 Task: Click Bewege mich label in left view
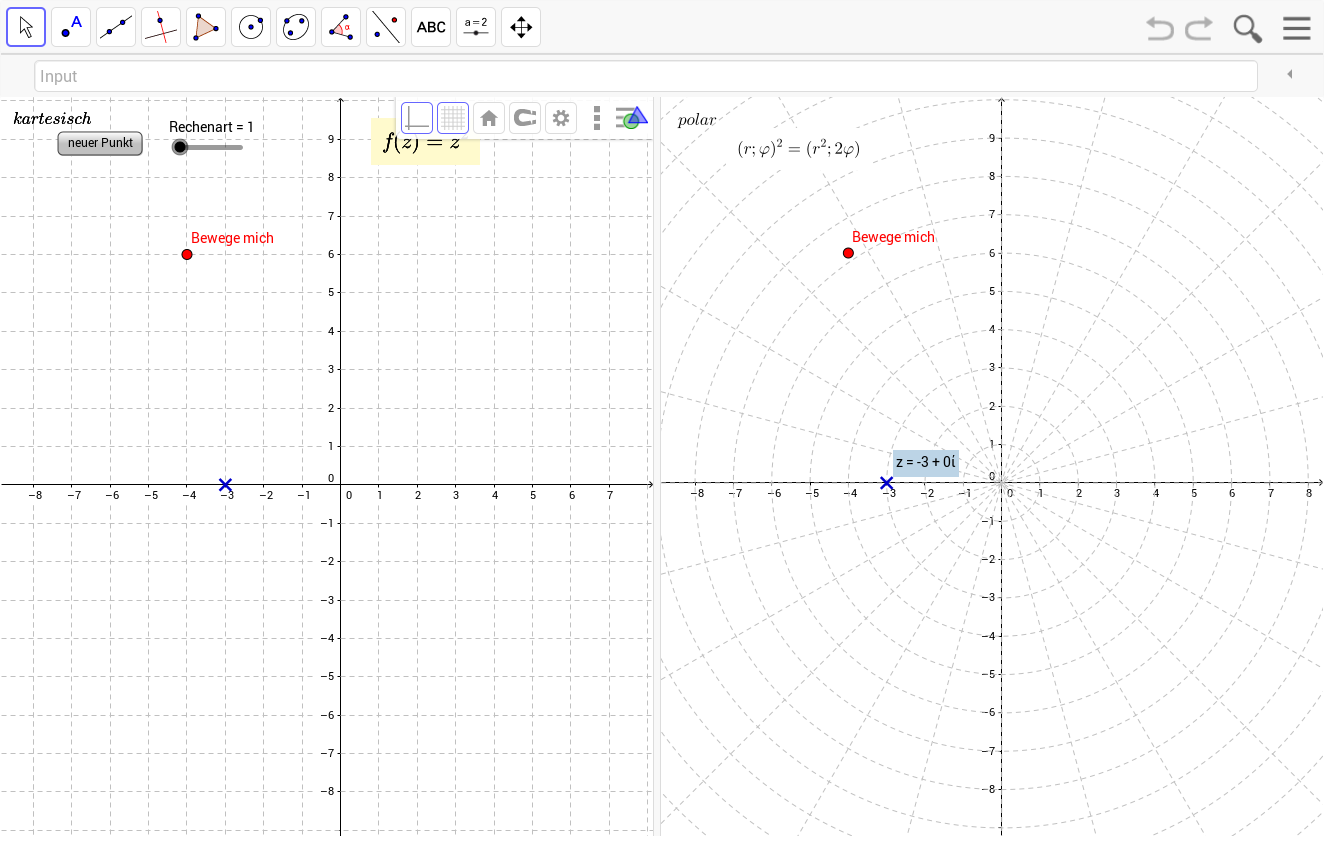click(232, 238)
